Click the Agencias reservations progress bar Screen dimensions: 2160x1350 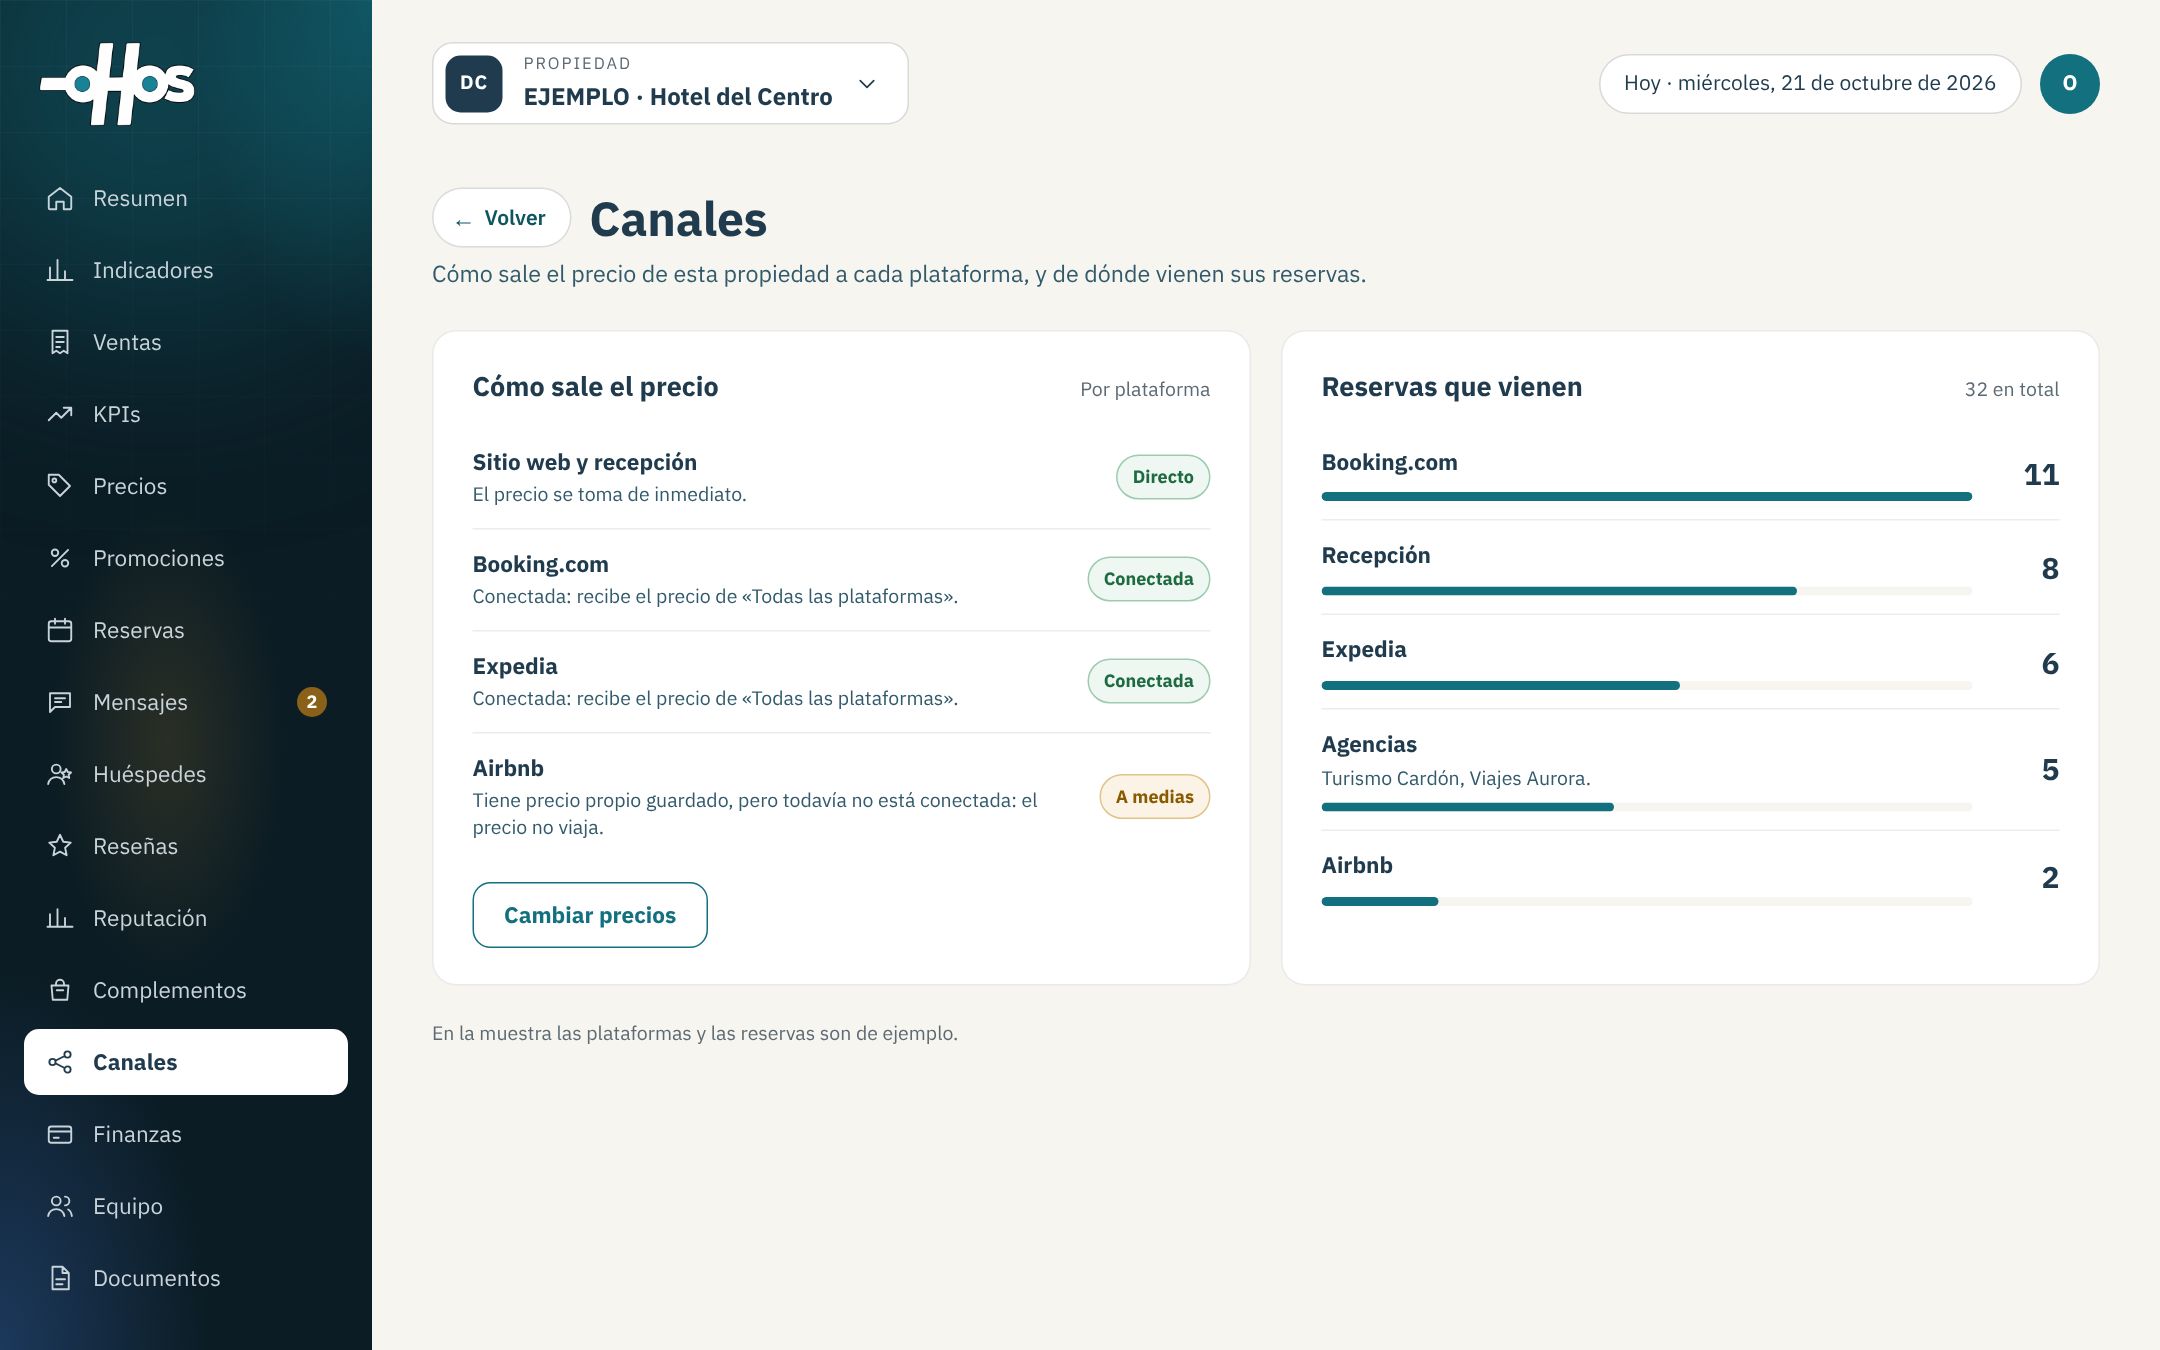pos(1647,807)
